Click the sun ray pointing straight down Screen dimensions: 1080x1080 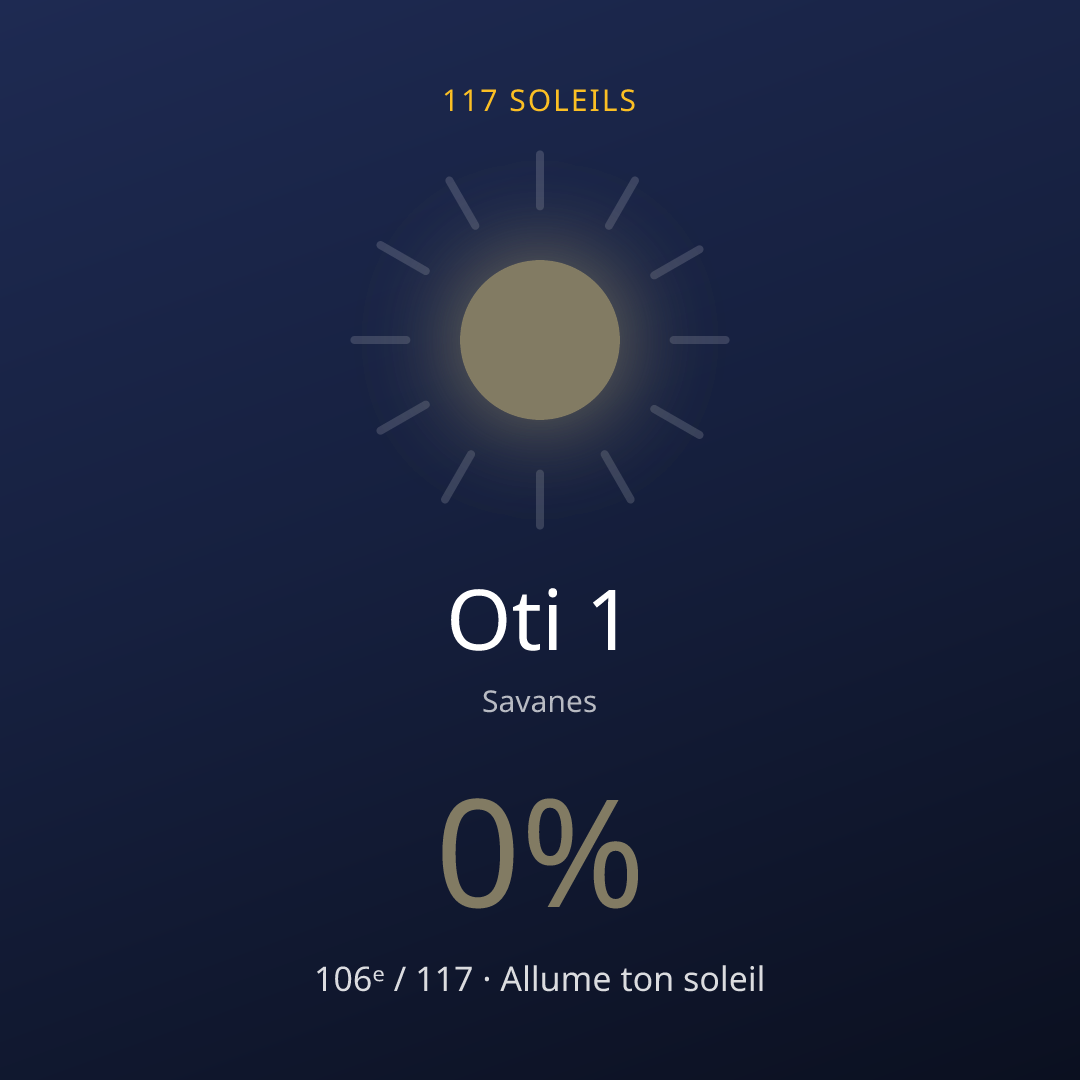(540, 499)
